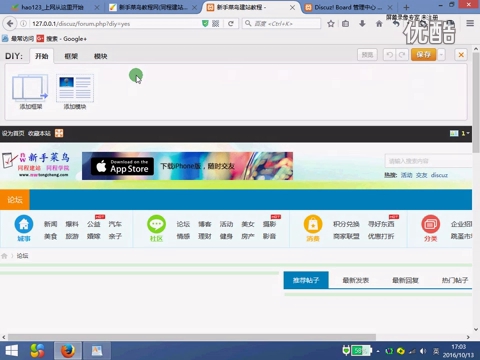Image resolution: width=480 pixels, height=360 pixels.
Task: Click the volume speaker tray icon
Action: [423, 351]
